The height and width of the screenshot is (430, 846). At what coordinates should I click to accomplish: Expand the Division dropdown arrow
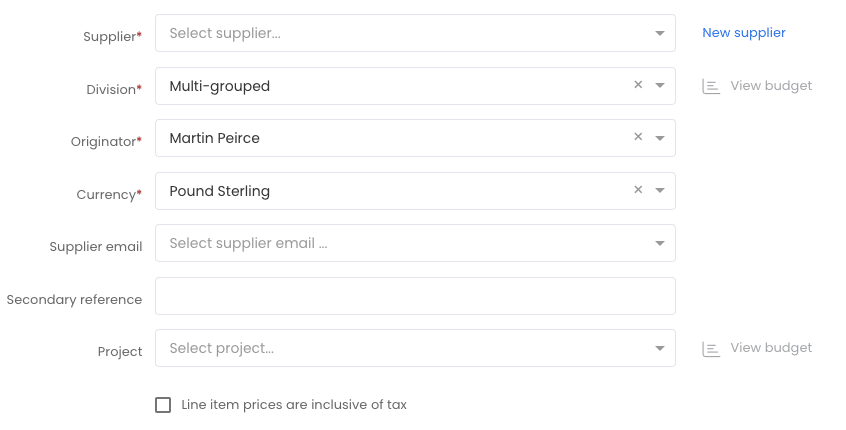pos(659,85)
